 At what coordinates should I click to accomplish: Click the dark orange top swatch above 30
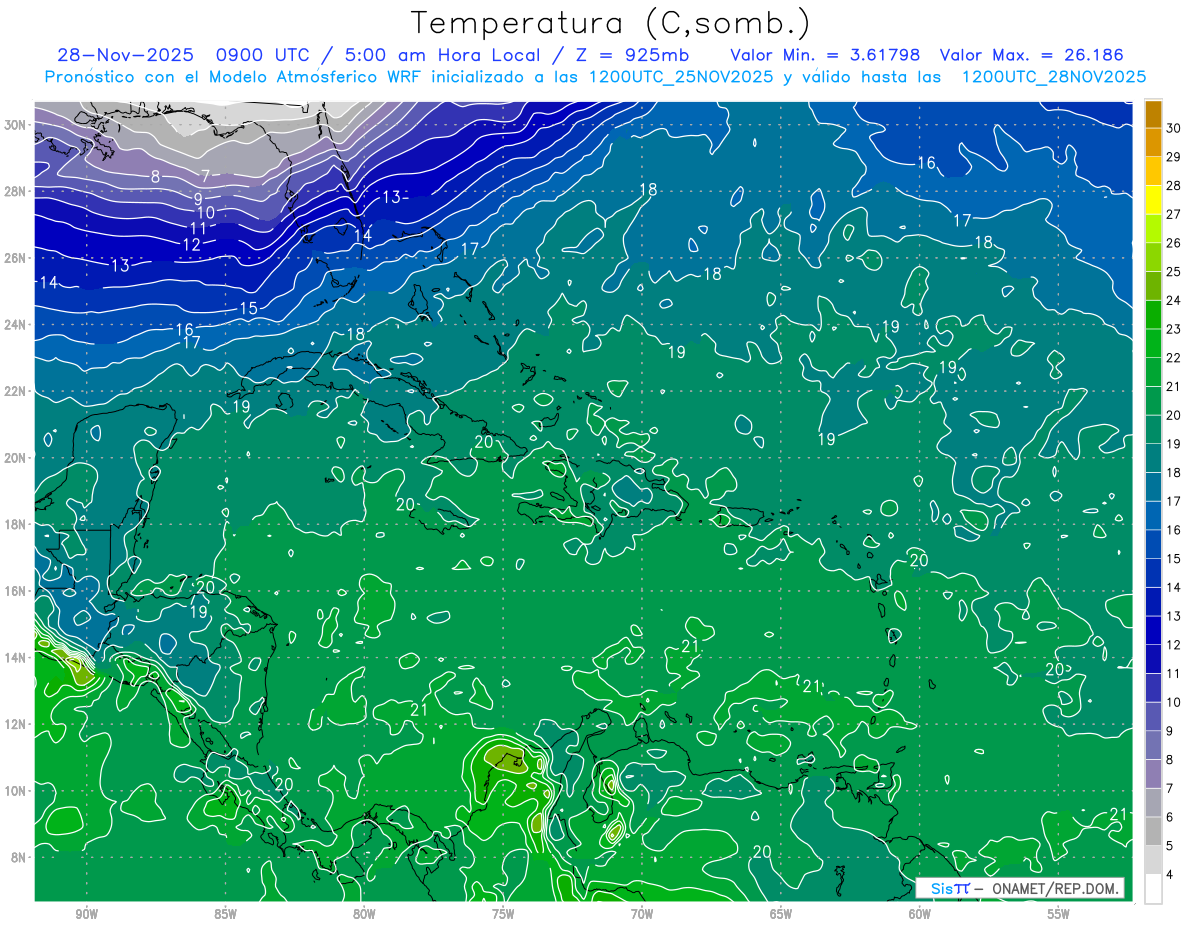point(1154,113)
